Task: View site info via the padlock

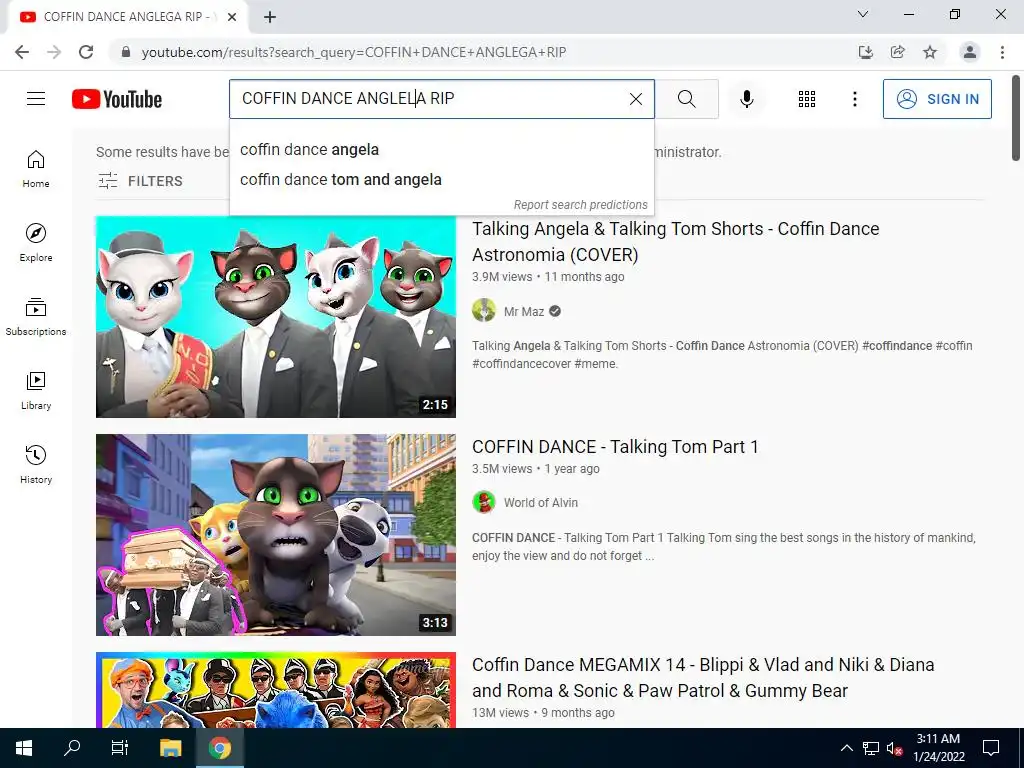Action: [126, 52]
